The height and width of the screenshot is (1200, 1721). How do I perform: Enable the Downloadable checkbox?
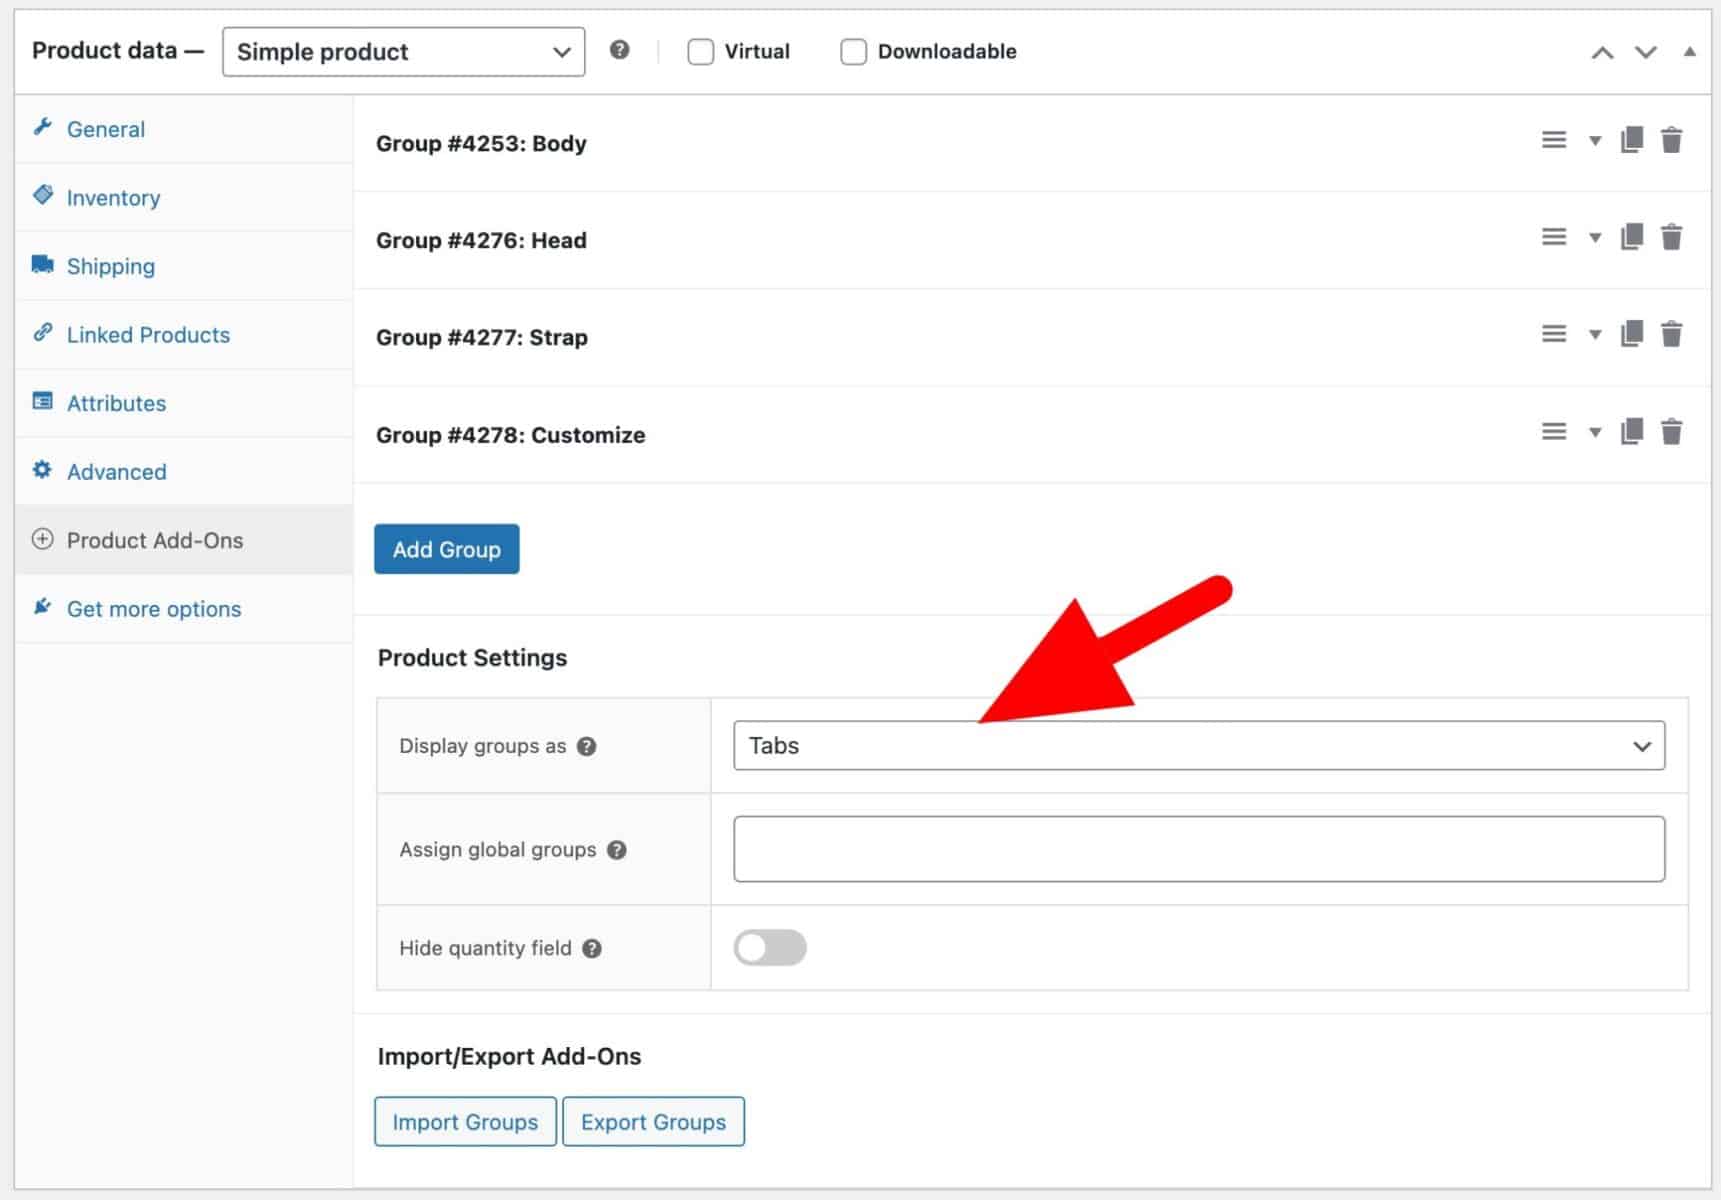[853, 51]
